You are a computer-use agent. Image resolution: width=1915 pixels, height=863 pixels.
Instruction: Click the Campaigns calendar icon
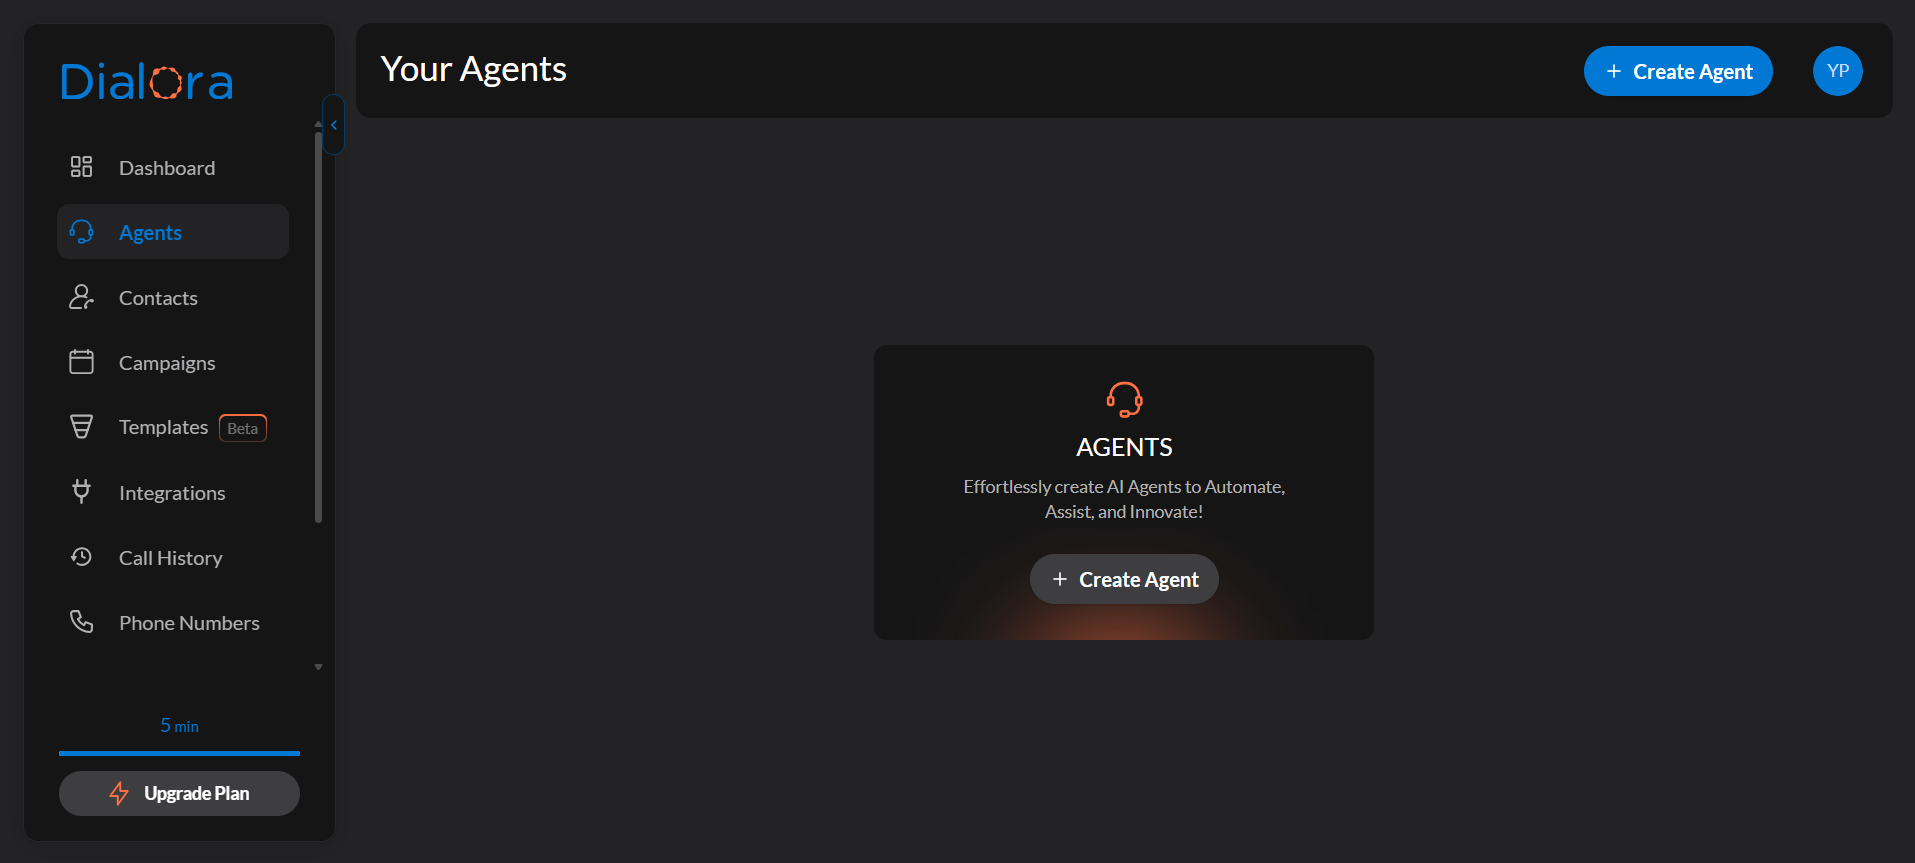pyautogui.click(x=81, y=362)
